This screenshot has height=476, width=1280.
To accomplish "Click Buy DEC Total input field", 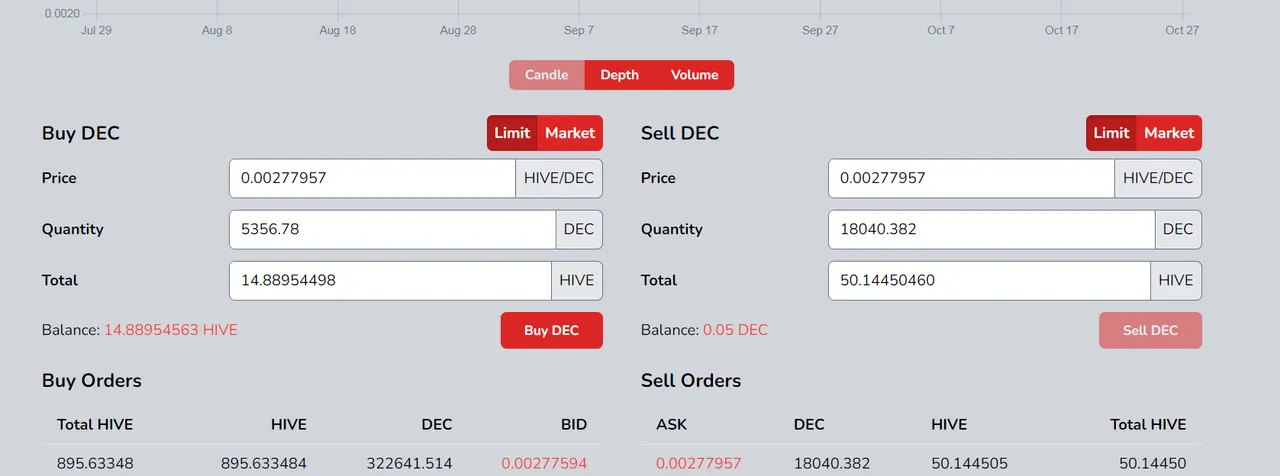I will pyautogui.click(x=390, y=280).
